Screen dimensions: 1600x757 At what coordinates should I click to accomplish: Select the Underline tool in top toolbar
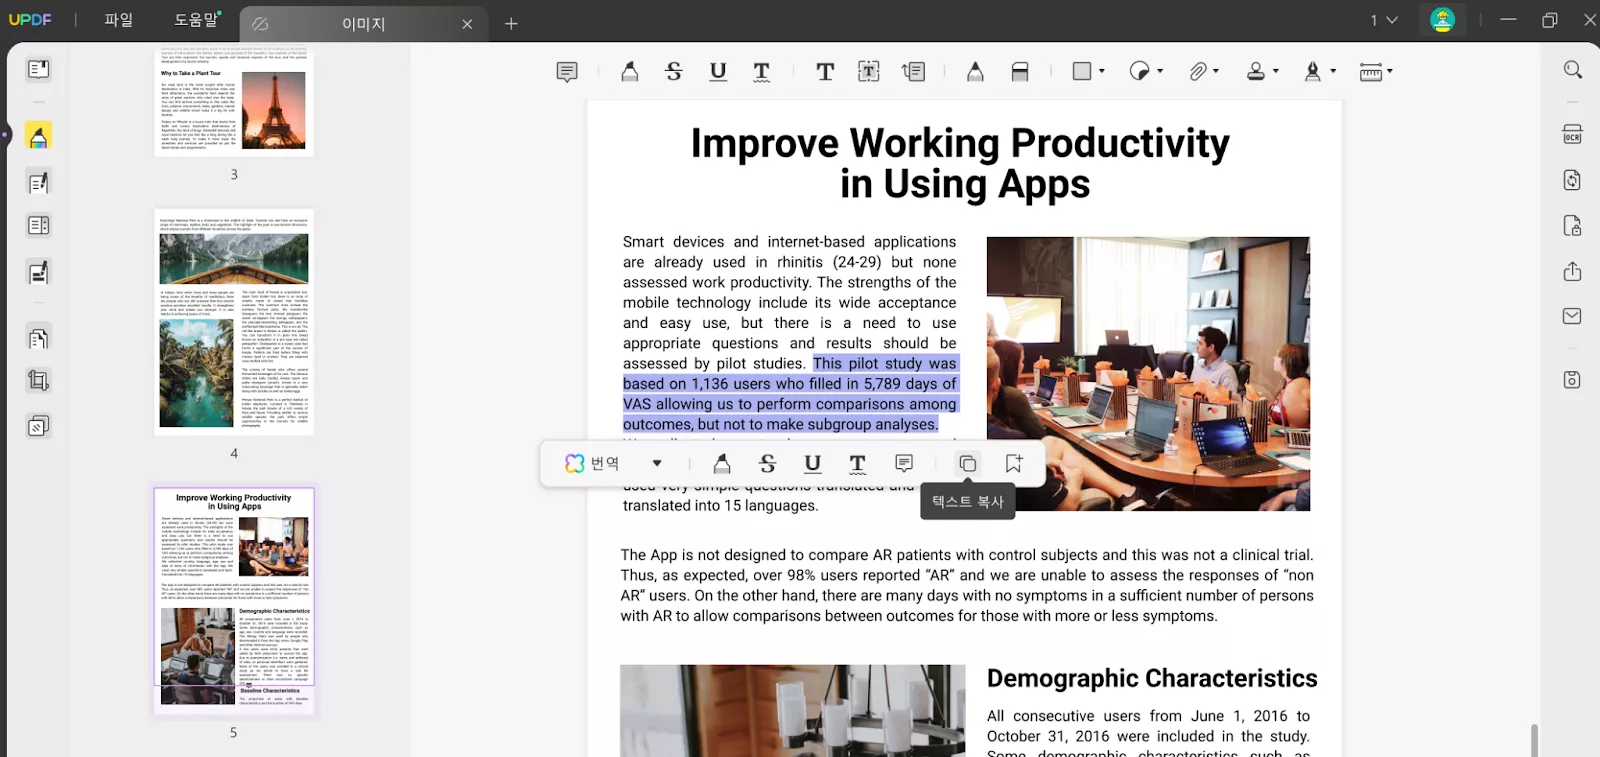[x=718, y=72]
